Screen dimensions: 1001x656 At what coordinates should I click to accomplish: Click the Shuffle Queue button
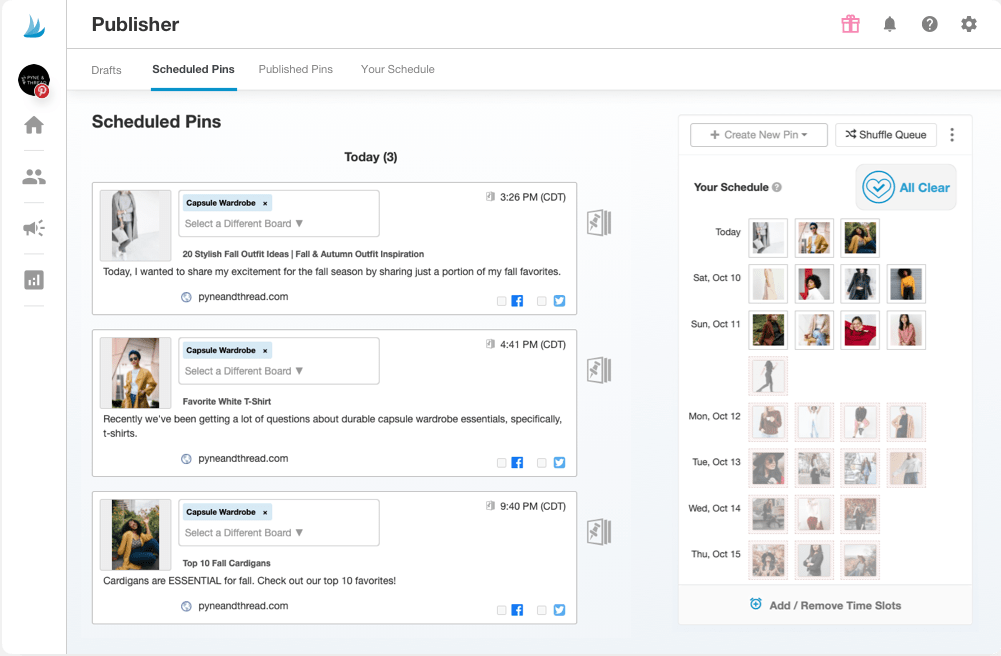885,135
